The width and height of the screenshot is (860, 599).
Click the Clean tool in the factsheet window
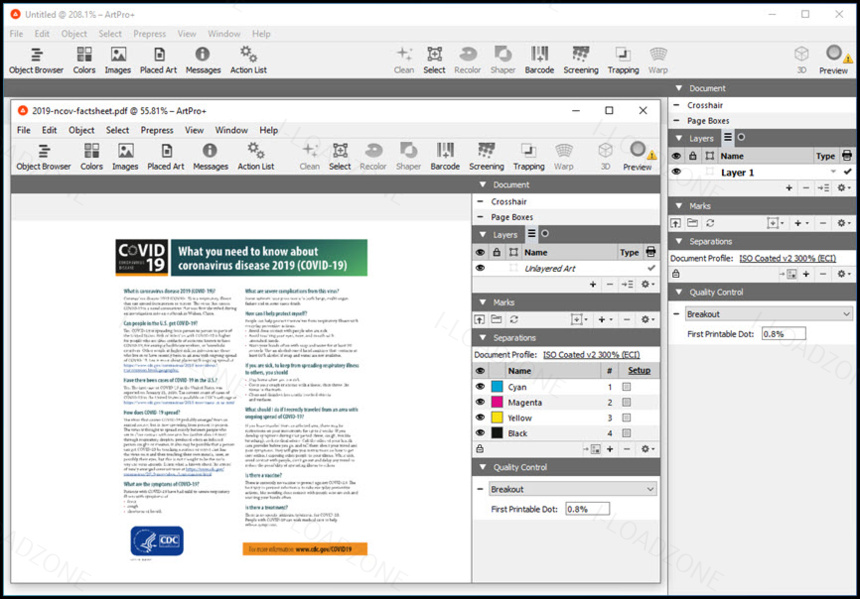point(309,157)
